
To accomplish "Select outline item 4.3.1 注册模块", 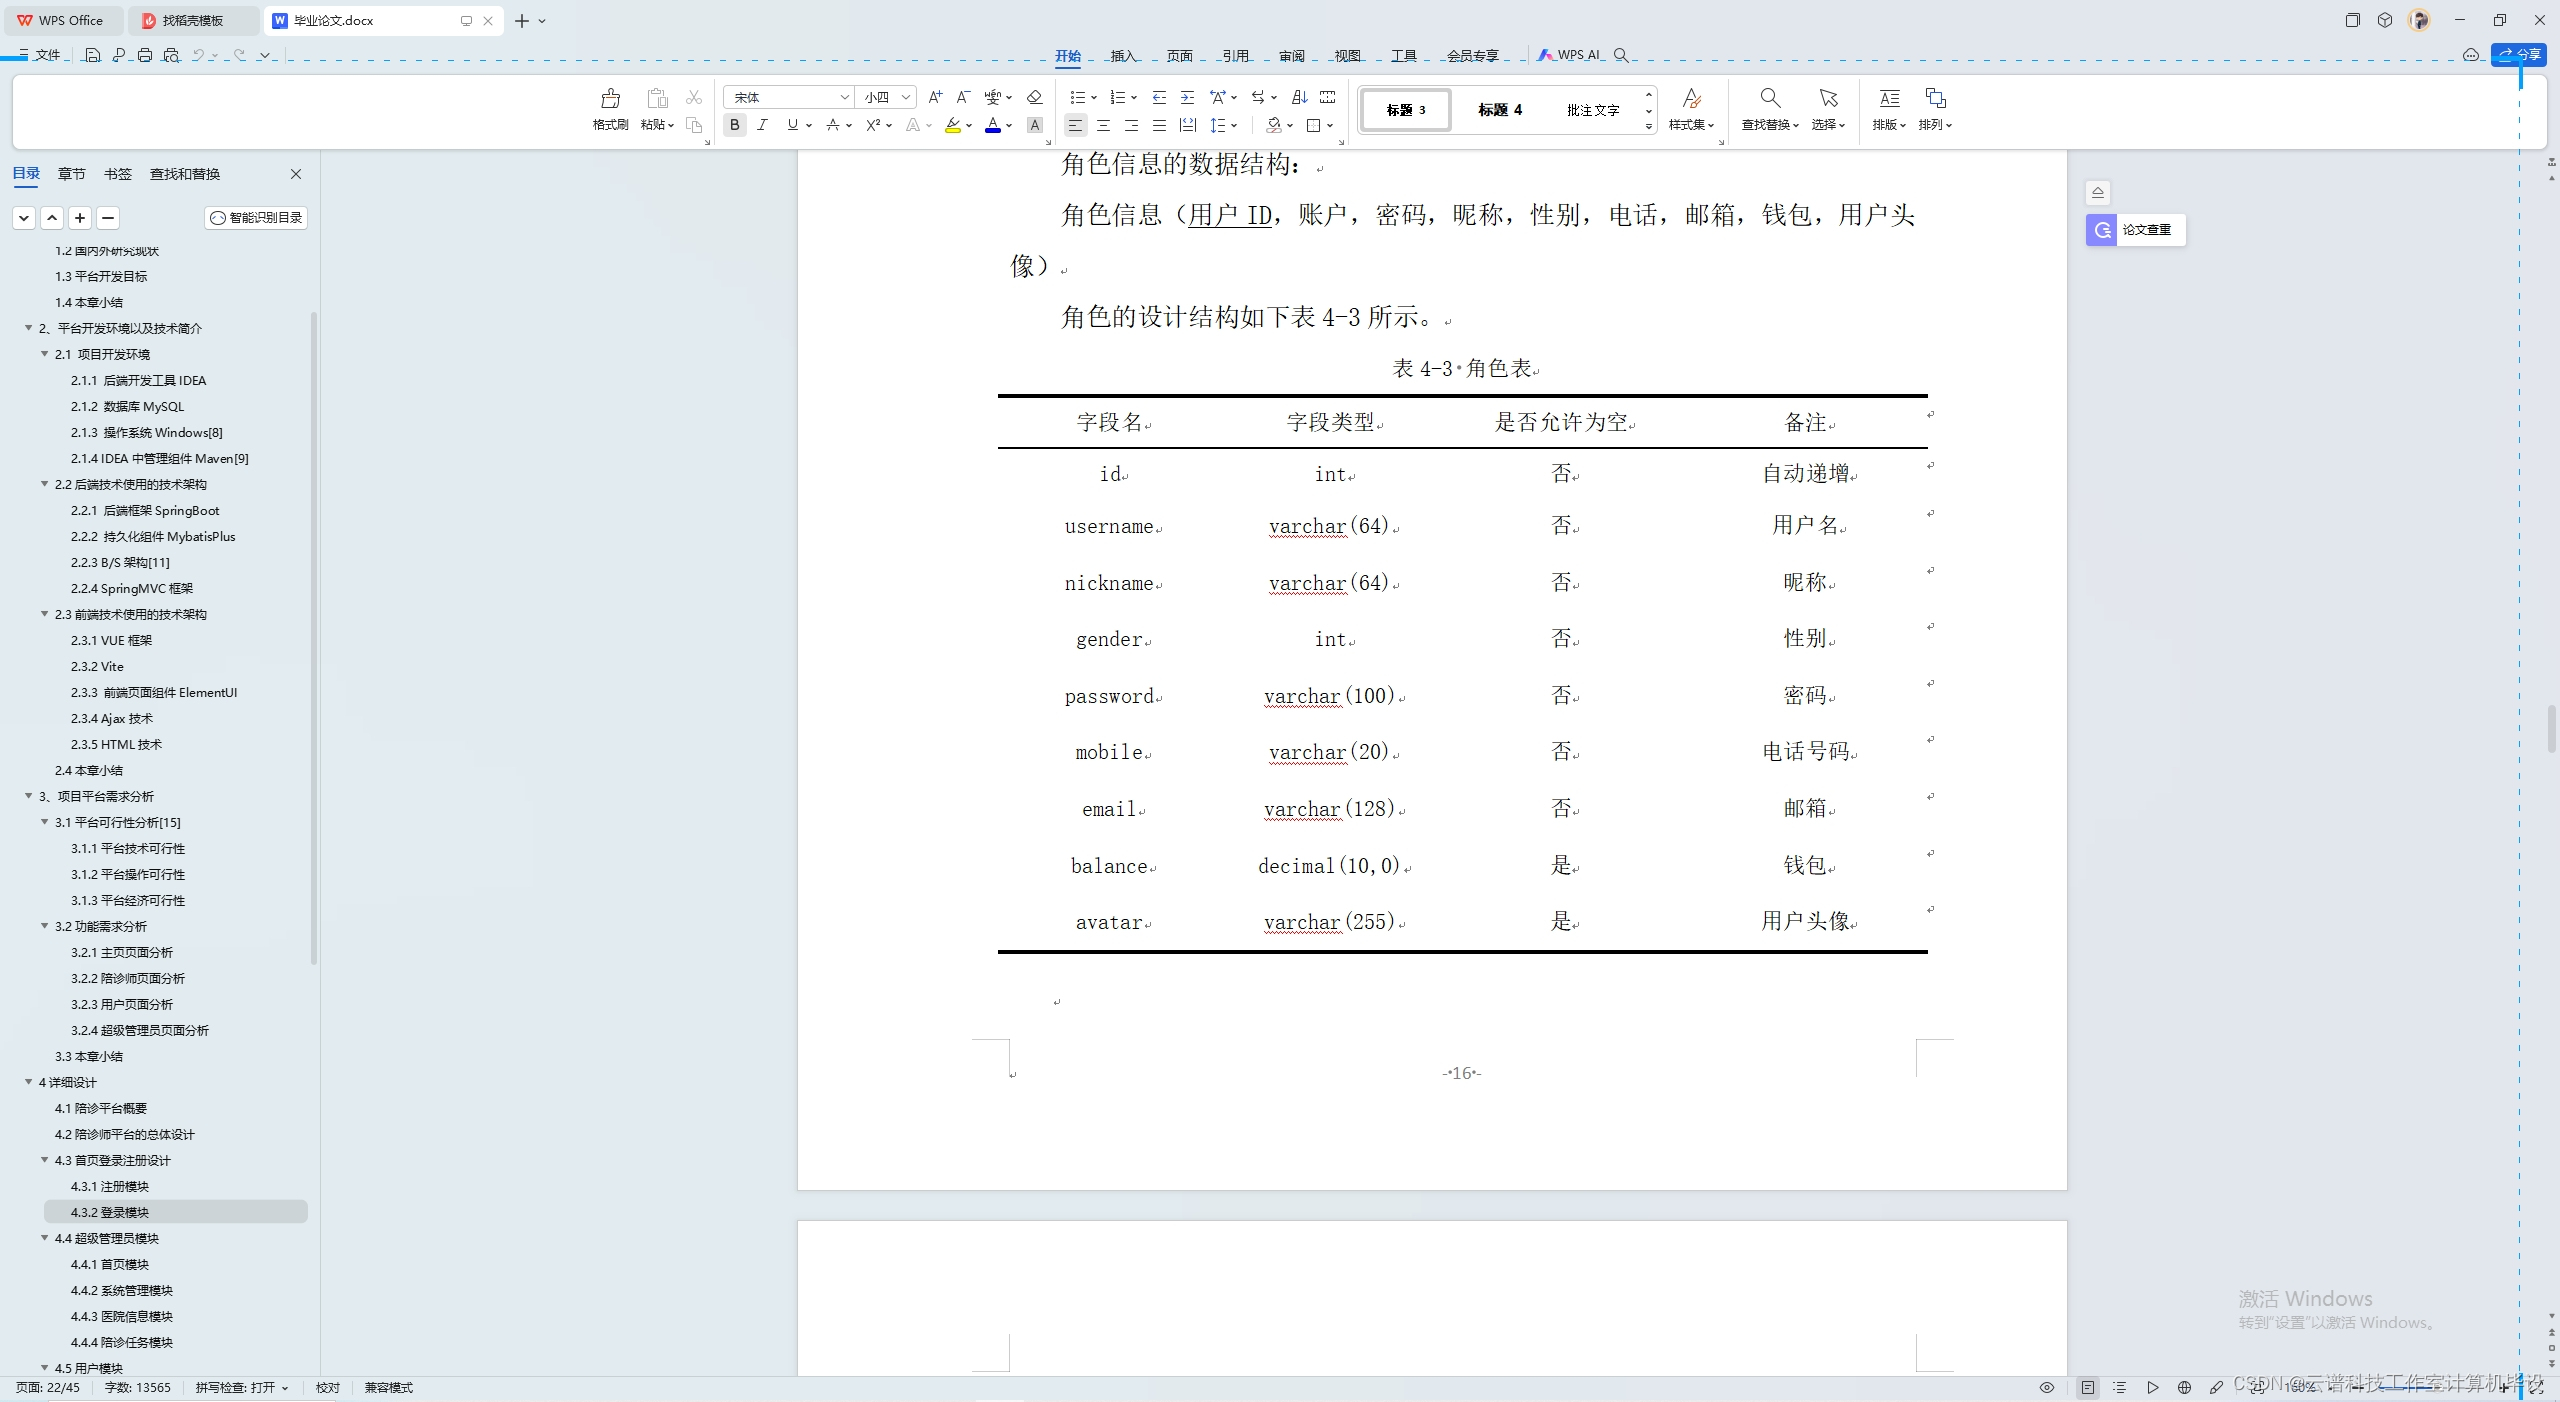I will click(x=110, y=1186).
